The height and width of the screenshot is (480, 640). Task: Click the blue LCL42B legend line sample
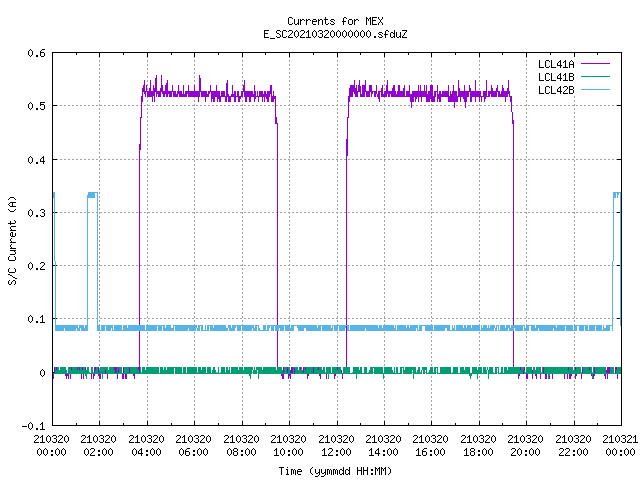pyautogui.click(x=595, y=89)
